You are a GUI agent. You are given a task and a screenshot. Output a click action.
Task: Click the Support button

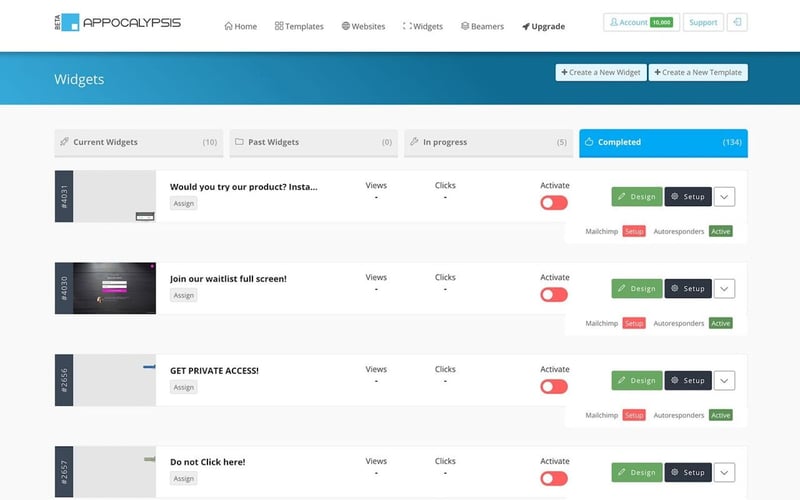pyautogui.click(x=703, y=22)
